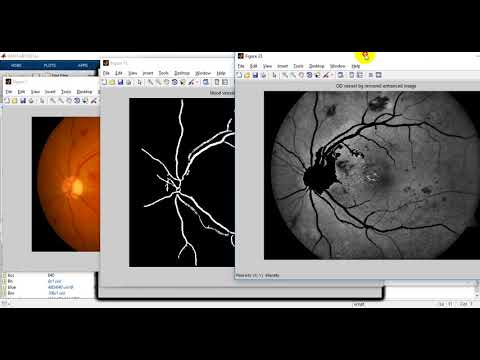Open Desktop menu in fundus figure window
The height and width of the screenshot is (360, 480).
click(x=84, y=91)
